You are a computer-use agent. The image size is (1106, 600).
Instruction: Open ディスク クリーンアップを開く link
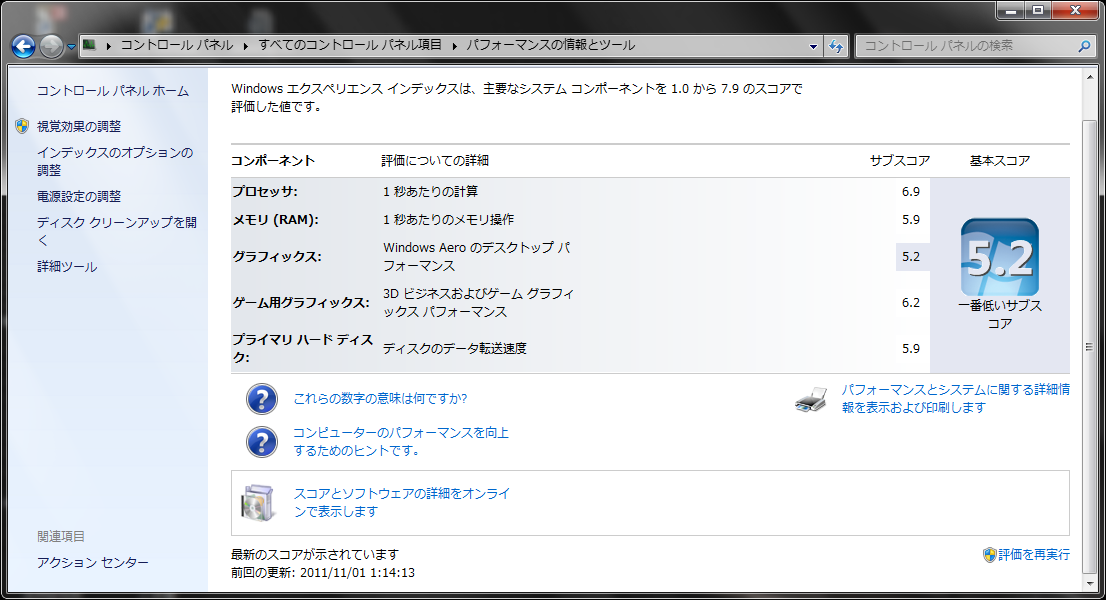pyautogui.click(x=116, y=231)
